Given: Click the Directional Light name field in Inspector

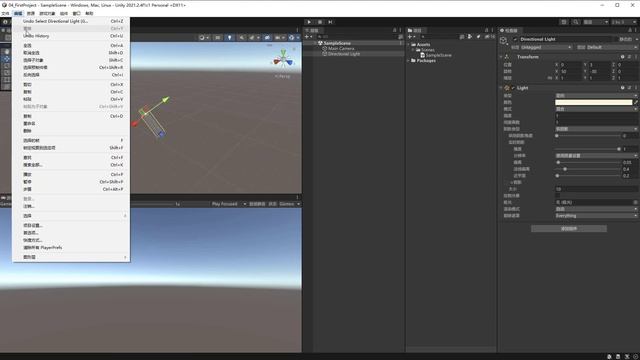Looking at the screenshot, I should (x=565, y=39).
